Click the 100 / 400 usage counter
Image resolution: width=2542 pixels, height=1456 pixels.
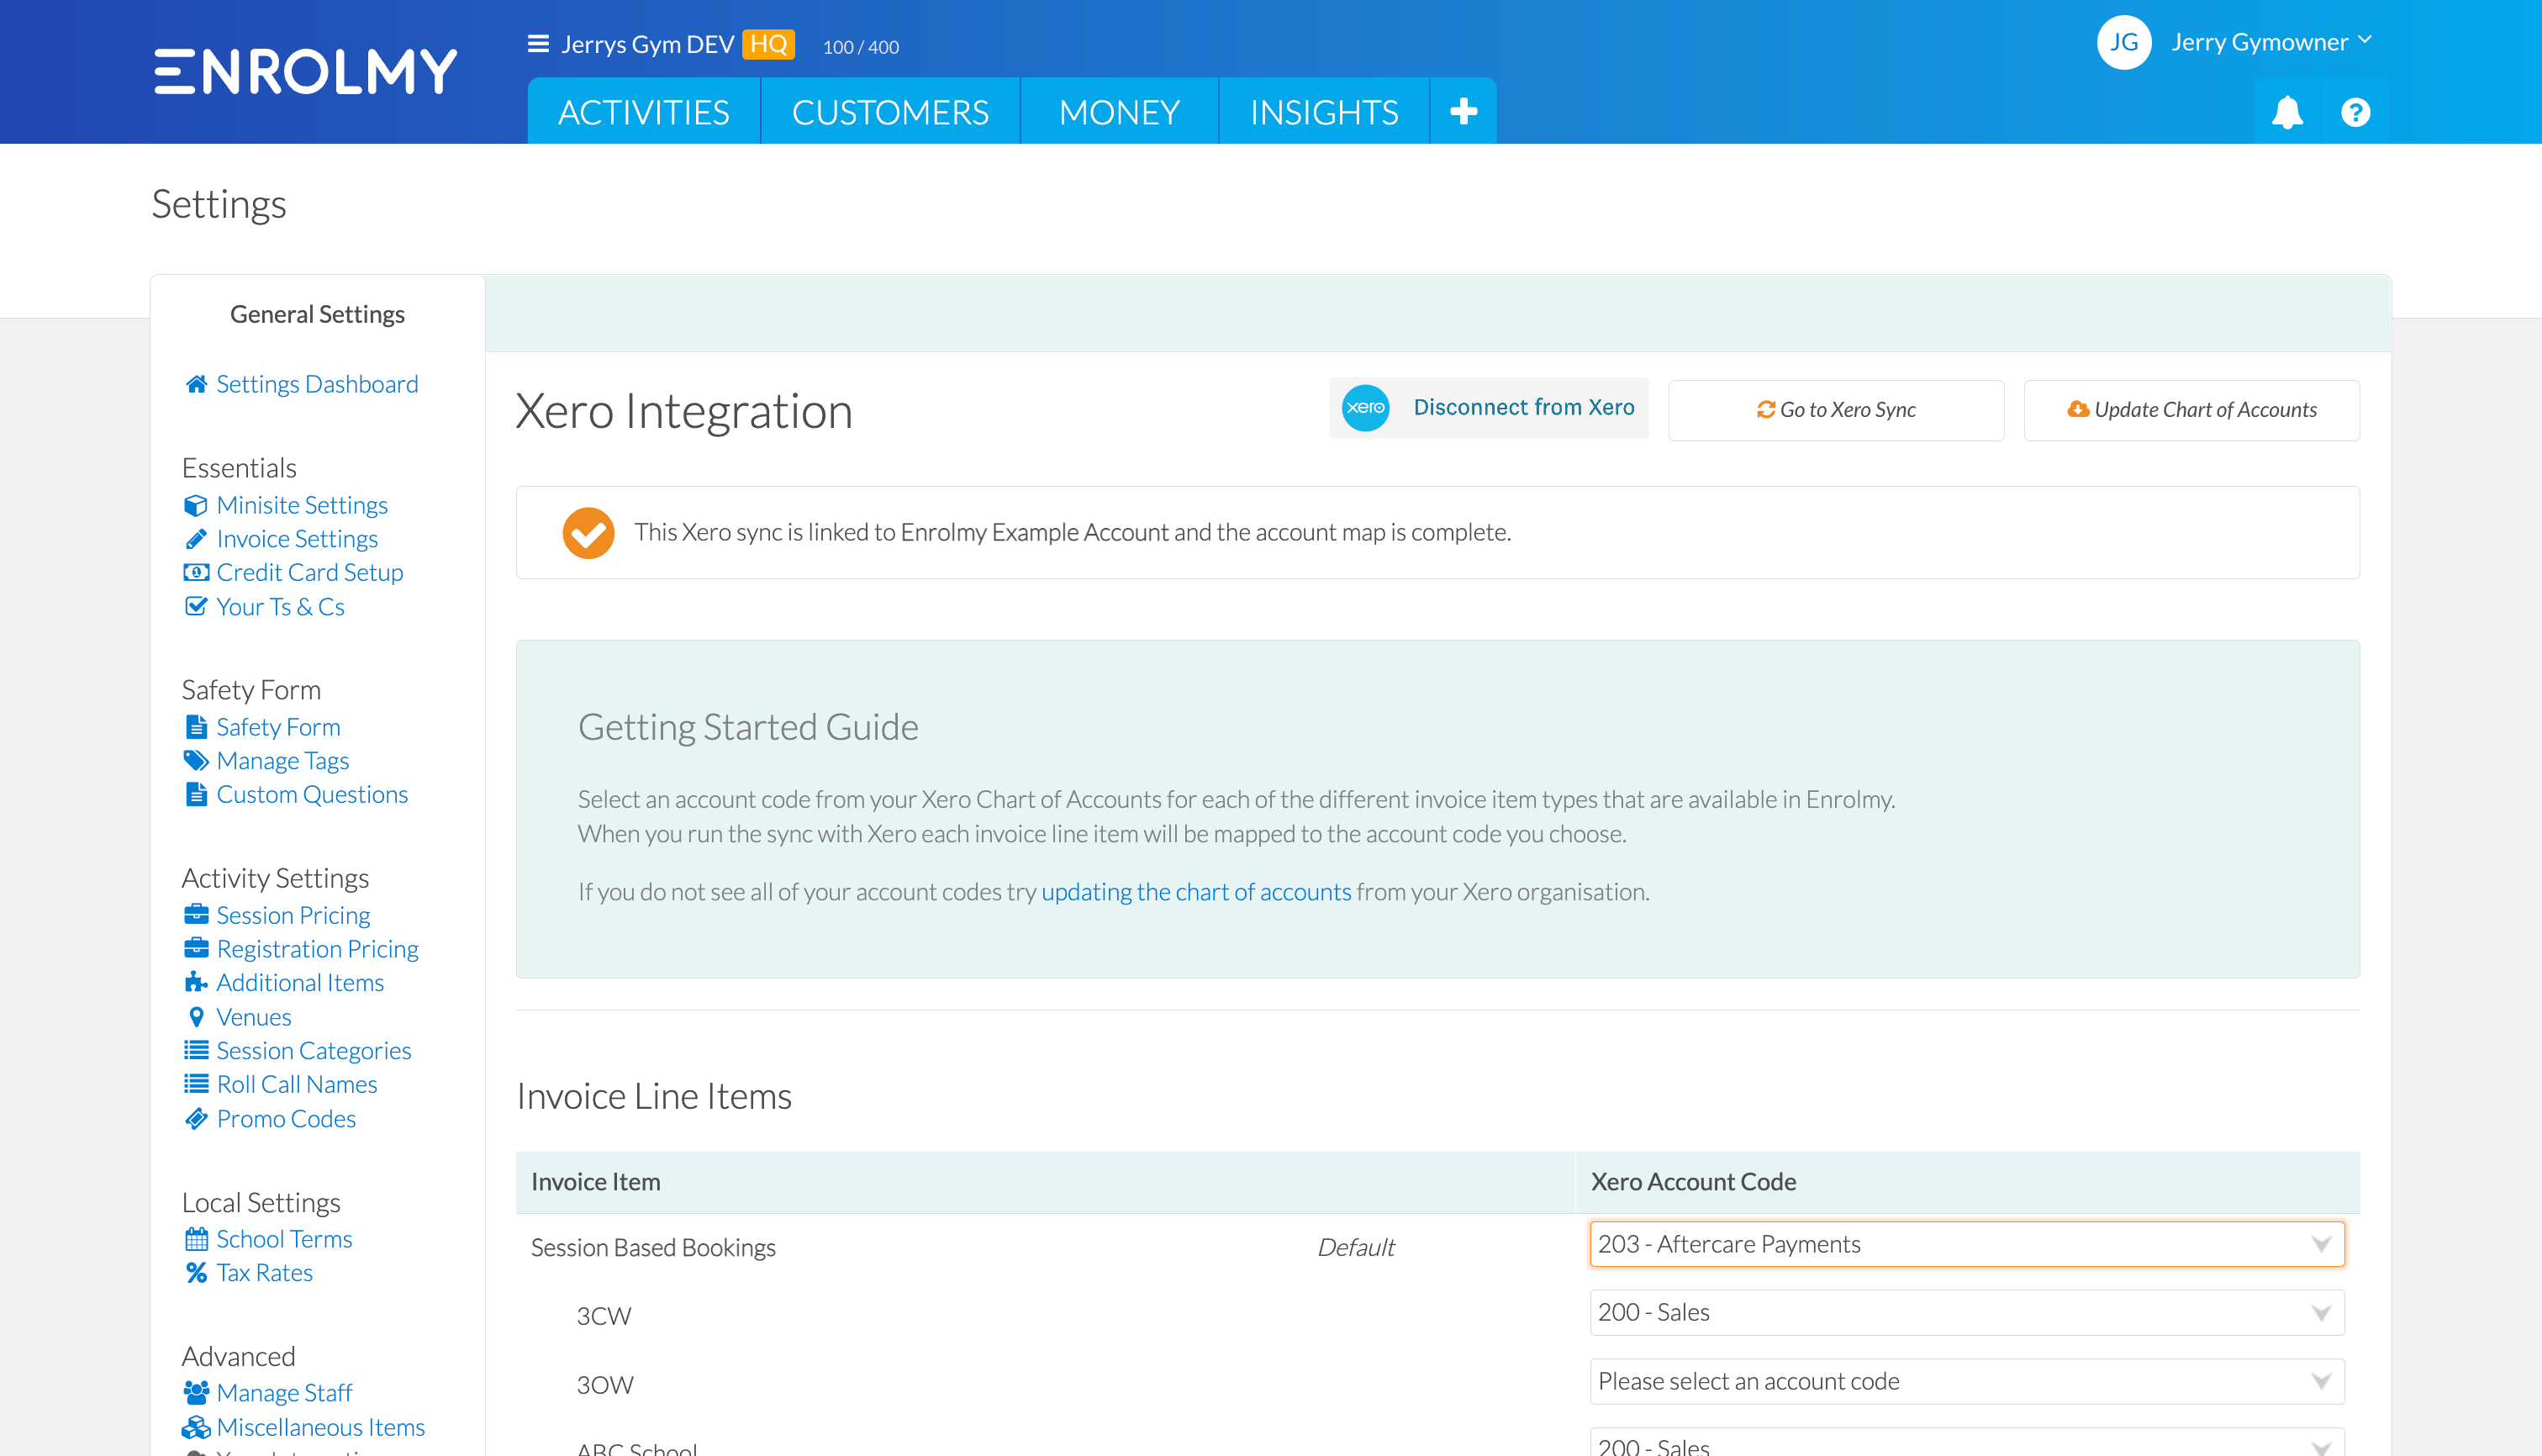(860, 47)
